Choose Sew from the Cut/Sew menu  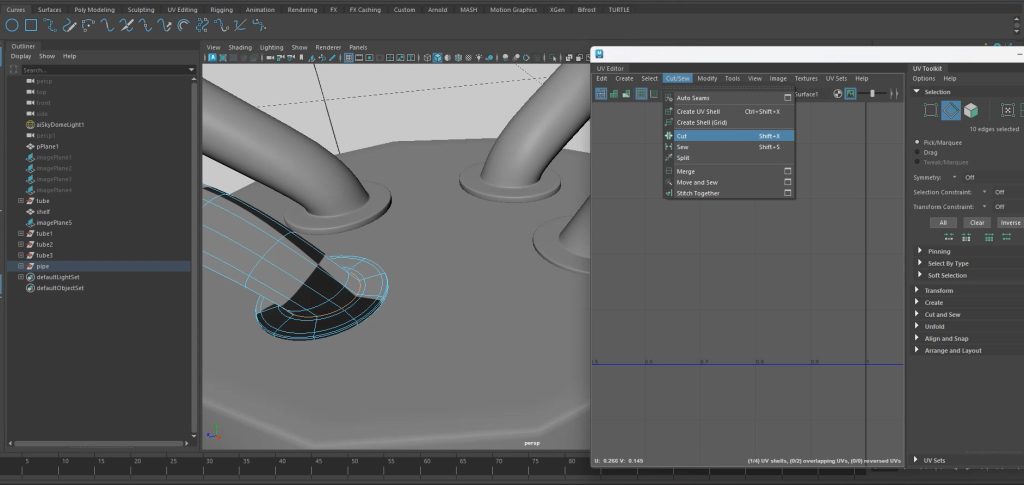coord(729,147)
